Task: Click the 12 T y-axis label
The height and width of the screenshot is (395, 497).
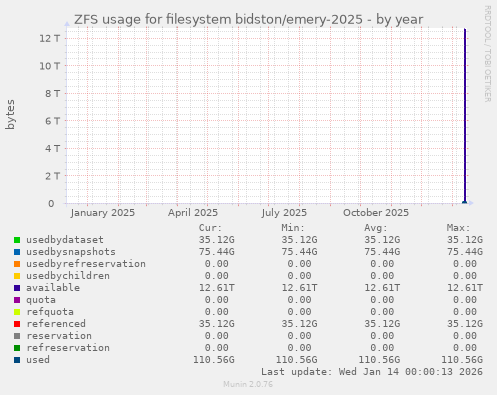Action: (x=50, y=38)
